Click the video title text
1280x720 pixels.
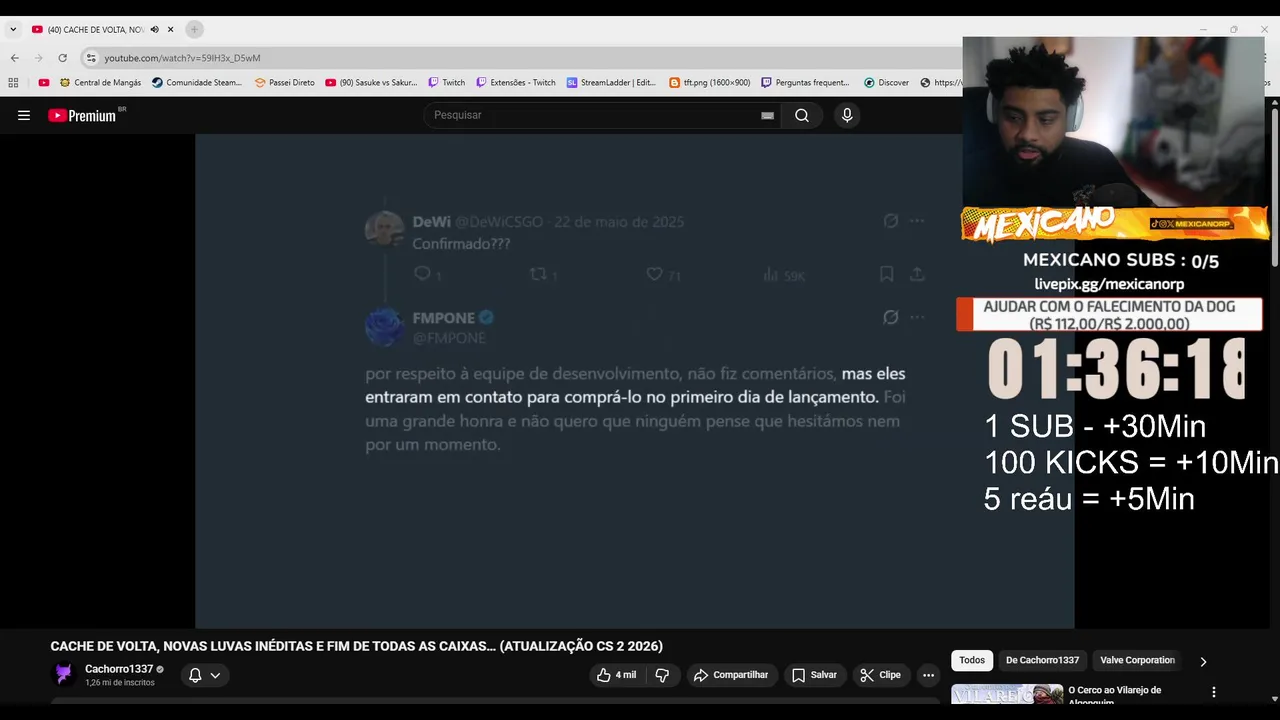pos(357,646)
